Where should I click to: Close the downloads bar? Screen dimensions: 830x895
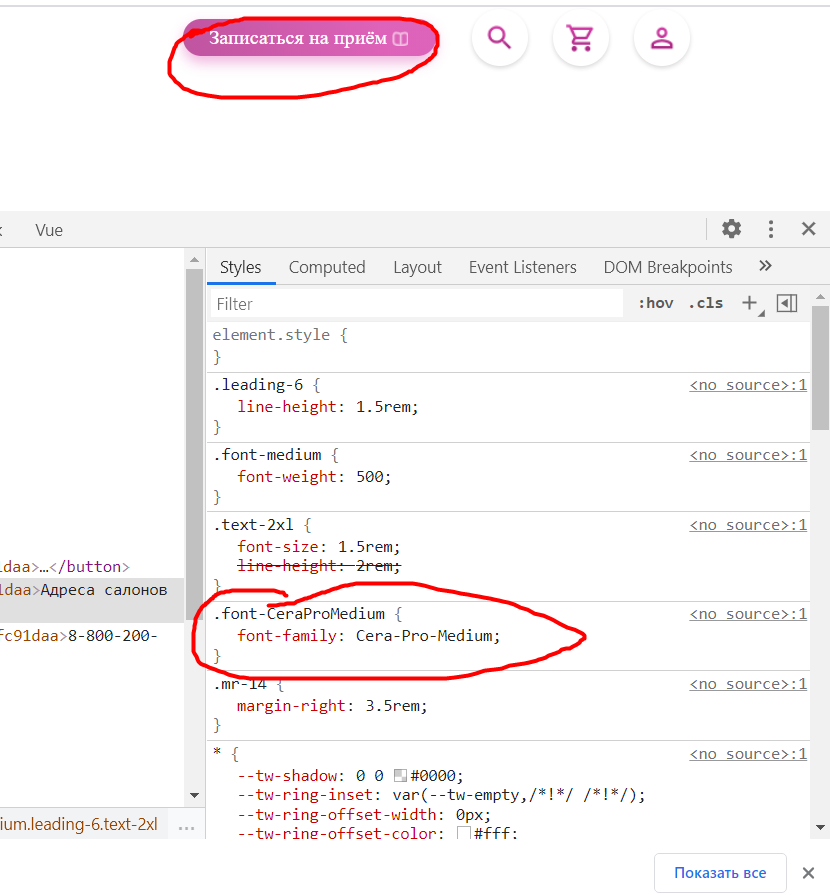[808, 873]
